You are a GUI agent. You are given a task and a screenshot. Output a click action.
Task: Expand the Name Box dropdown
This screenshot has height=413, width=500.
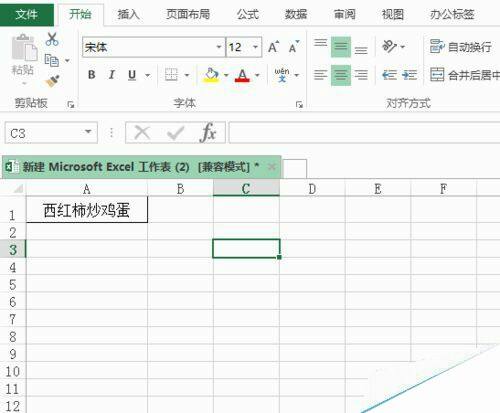point(88,132)
